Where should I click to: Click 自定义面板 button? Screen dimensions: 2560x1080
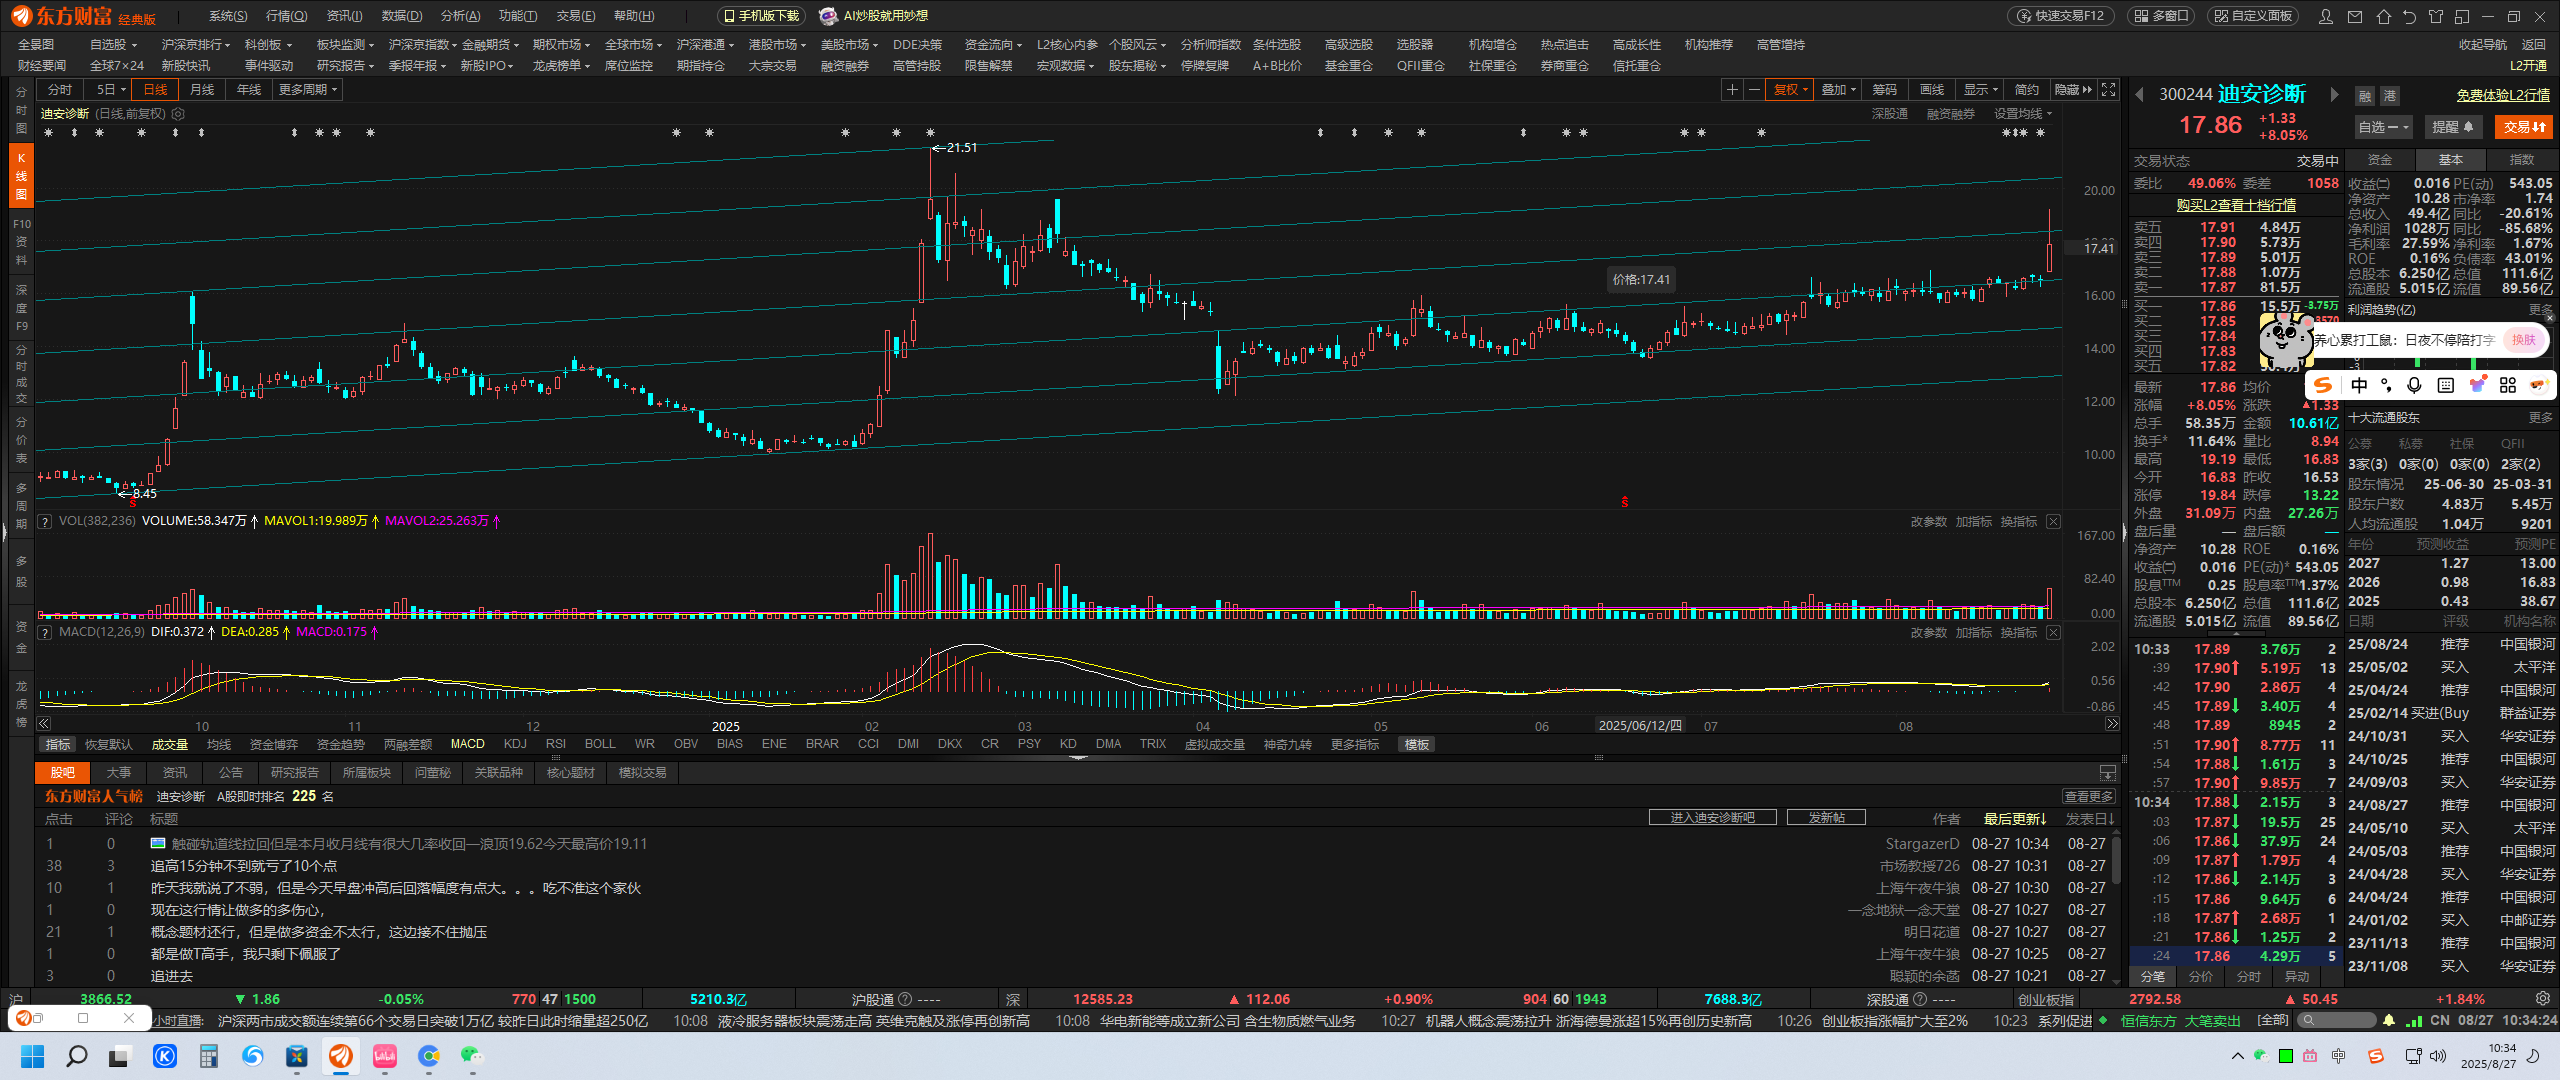coord(2254,16)
